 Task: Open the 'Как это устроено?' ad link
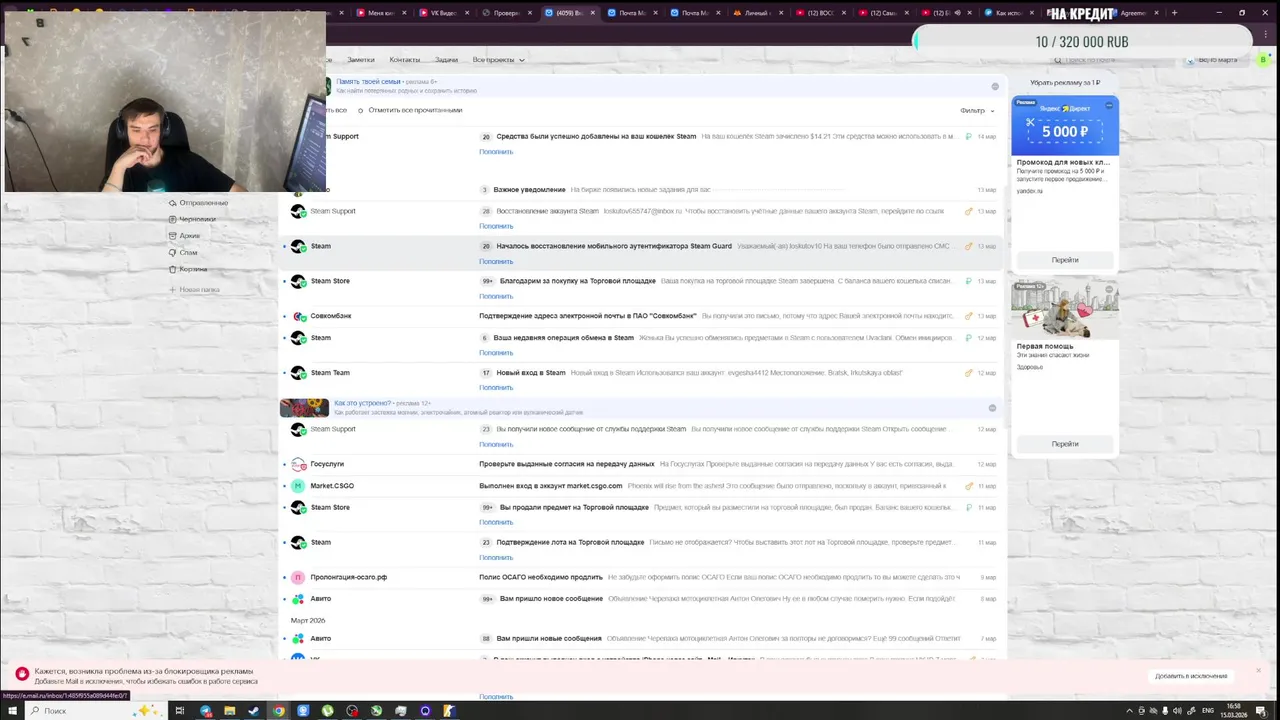point(363,403)
